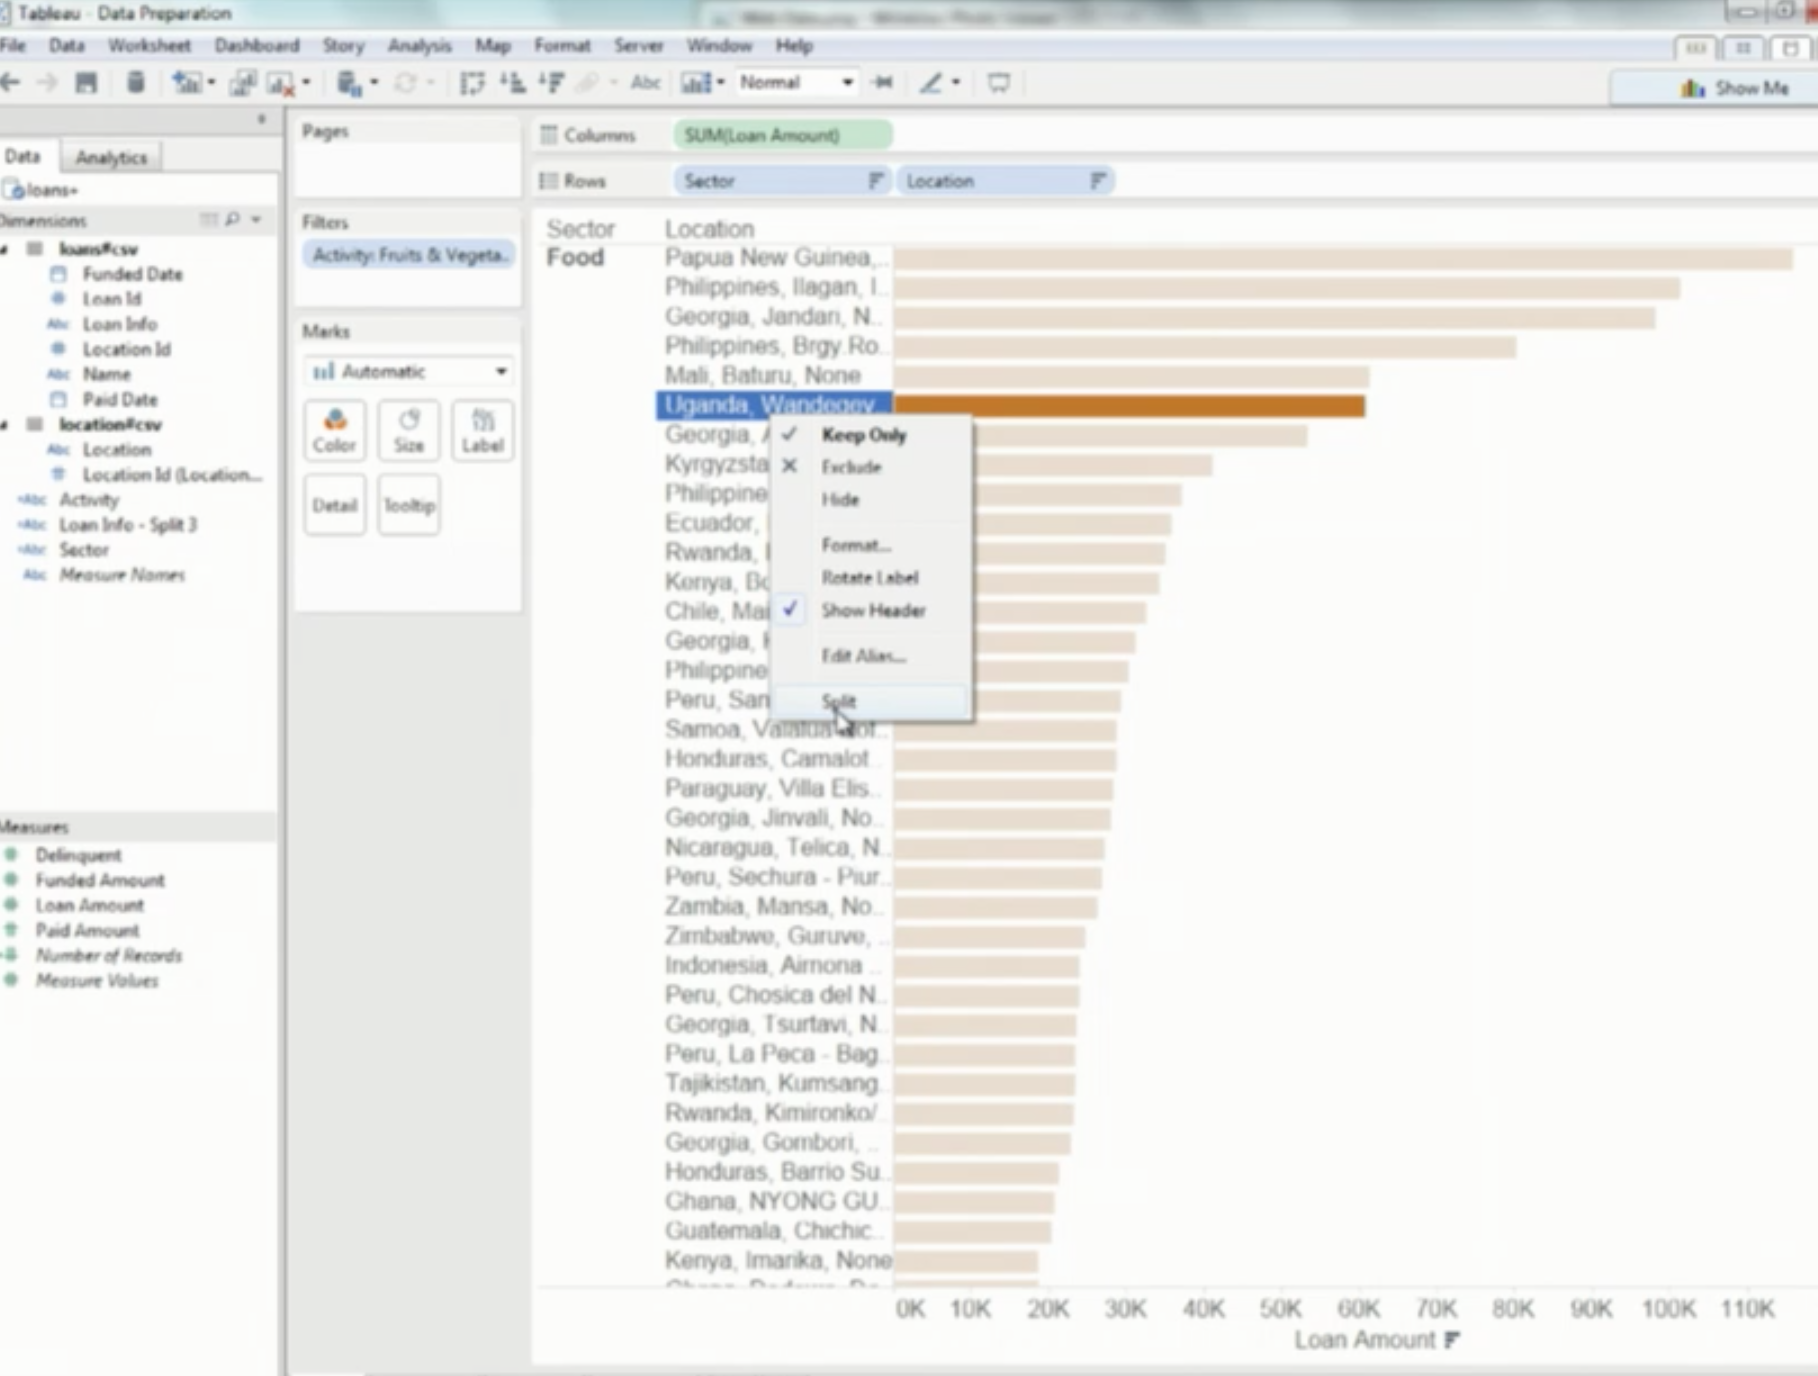Image resolution: width=1818 pixels, height=1376 pixels.
Task: Click Split in the context menu
Action: point(838,701)
